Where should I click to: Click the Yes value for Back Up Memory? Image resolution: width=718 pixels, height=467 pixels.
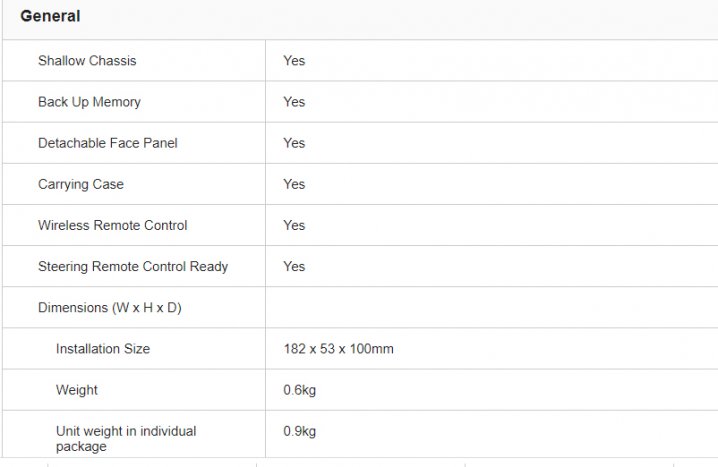tap(294, 102)
